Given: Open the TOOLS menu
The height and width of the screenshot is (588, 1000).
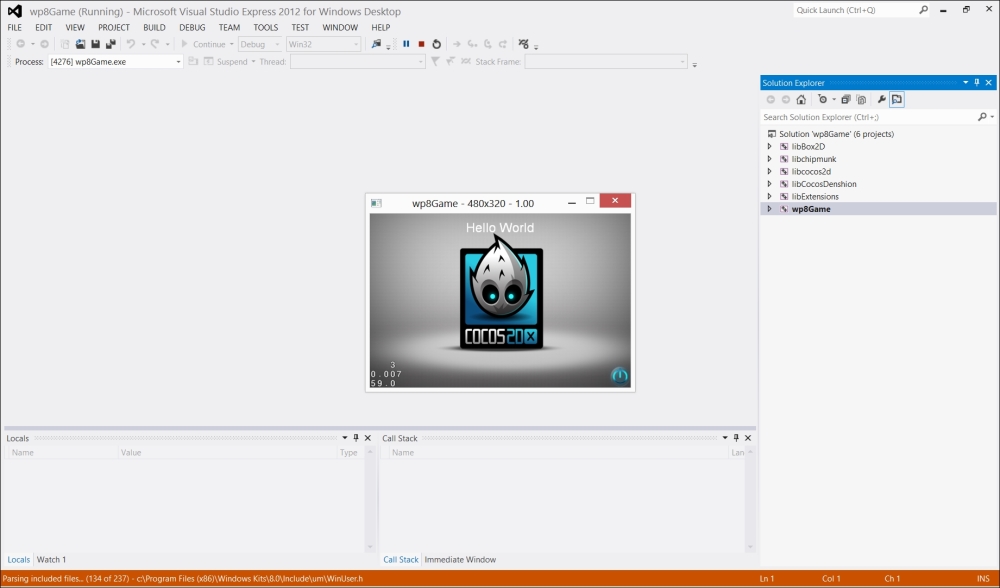Looking at the screenshot, I should point(265,27).
